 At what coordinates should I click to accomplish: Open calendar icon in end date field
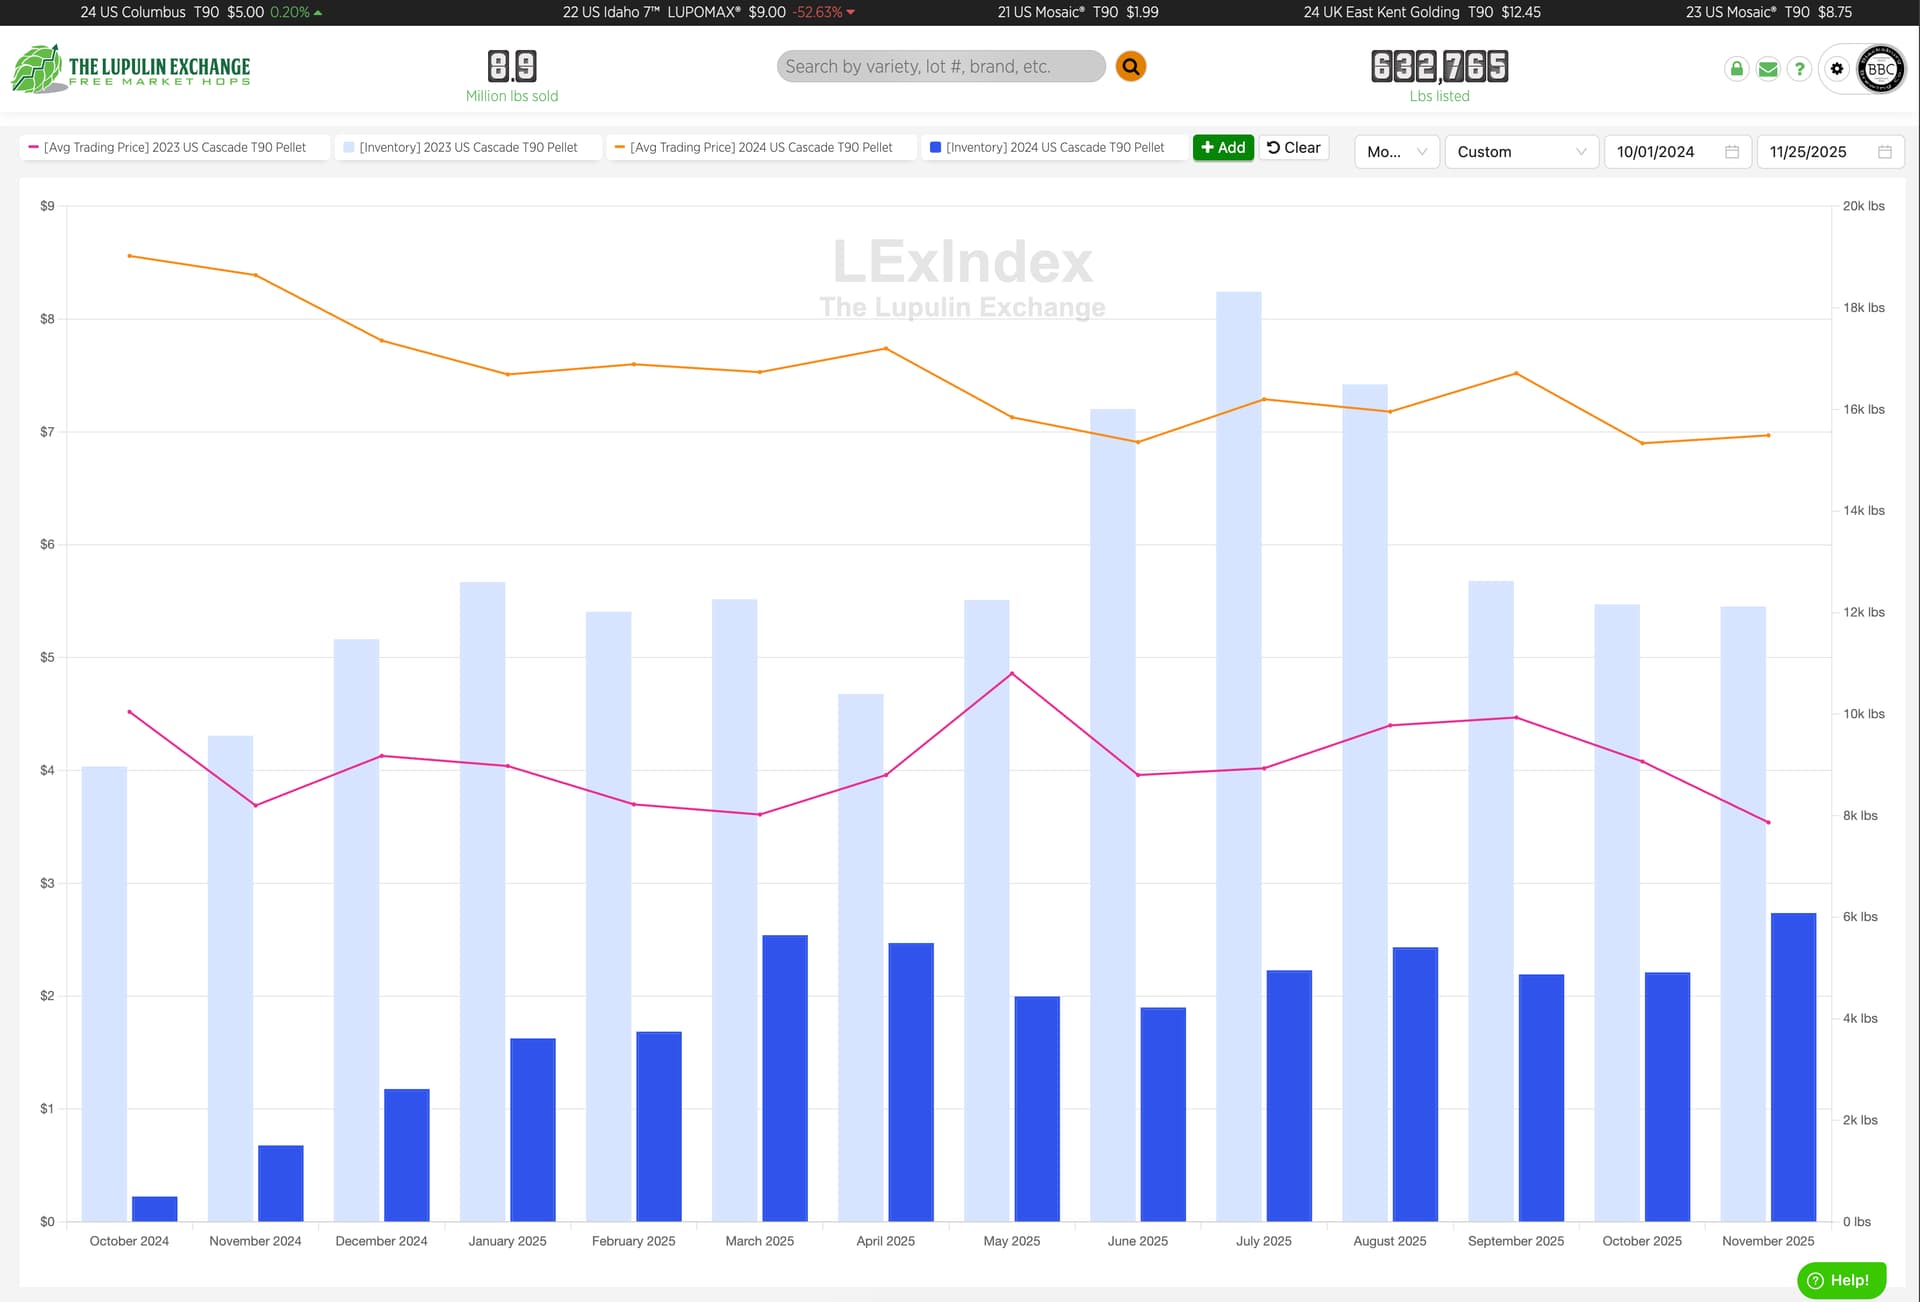pyautogui.click(x=1884, y=152)
